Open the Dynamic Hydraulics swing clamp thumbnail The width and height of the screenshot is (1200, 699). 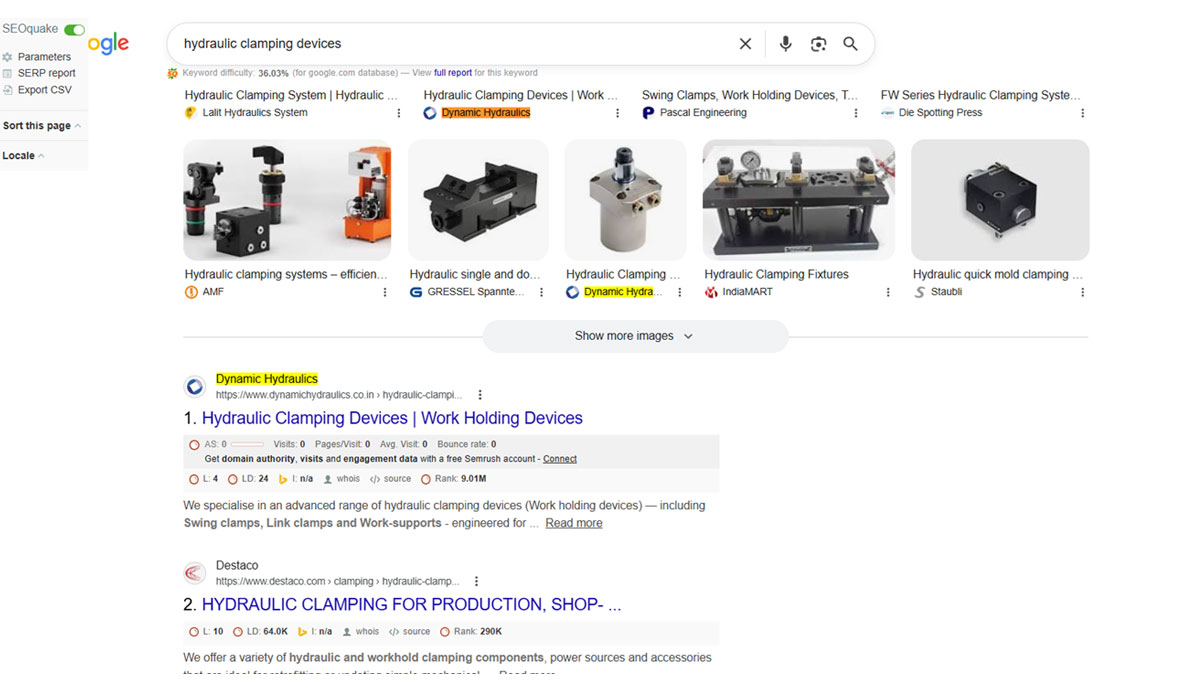(625, 200)
